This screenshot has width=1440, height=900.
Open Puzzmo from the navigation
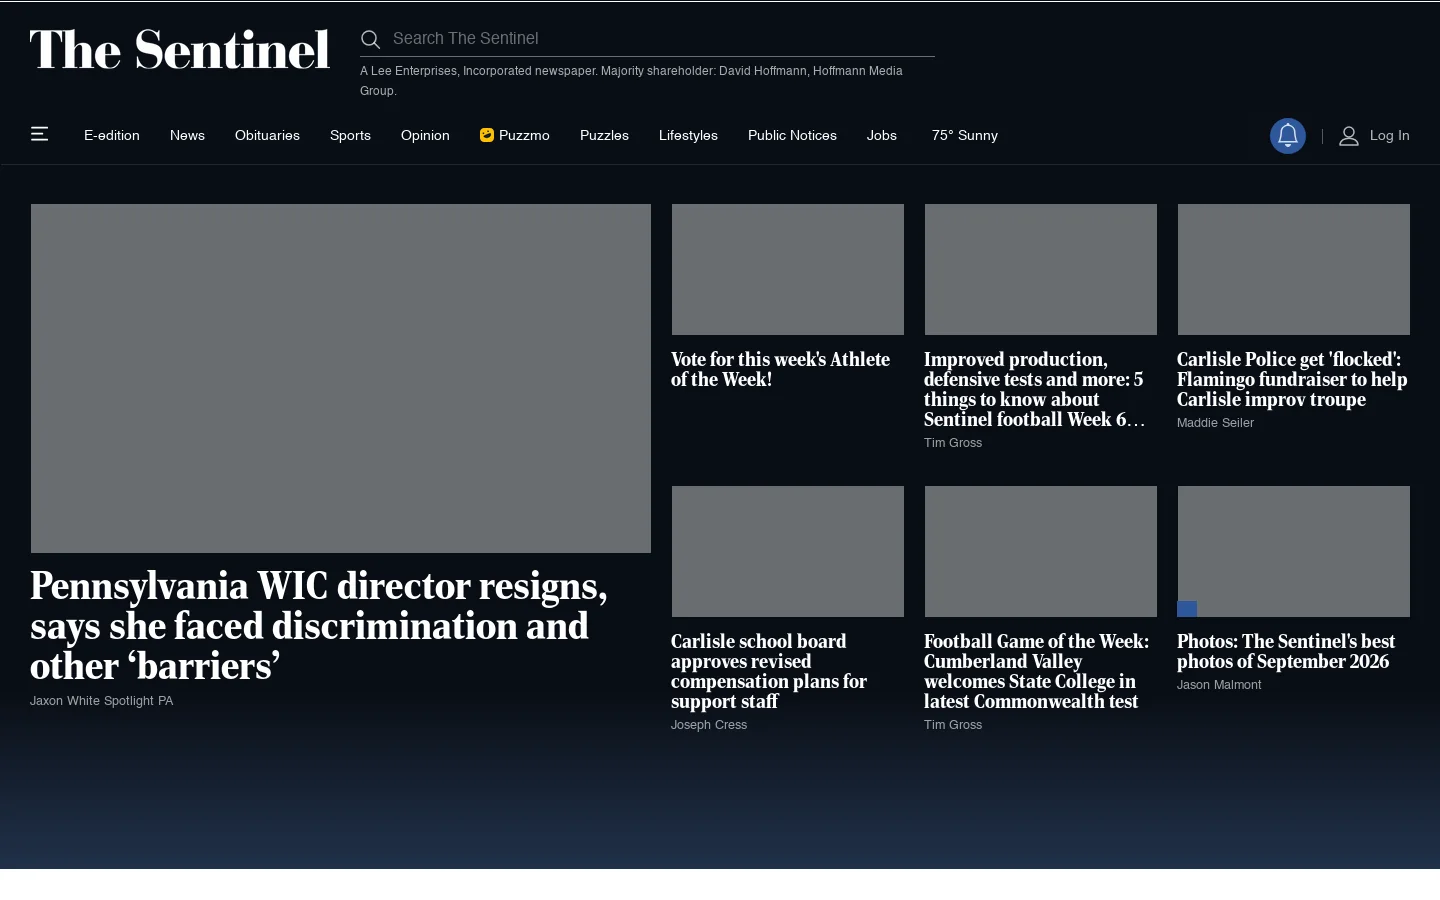515,135
